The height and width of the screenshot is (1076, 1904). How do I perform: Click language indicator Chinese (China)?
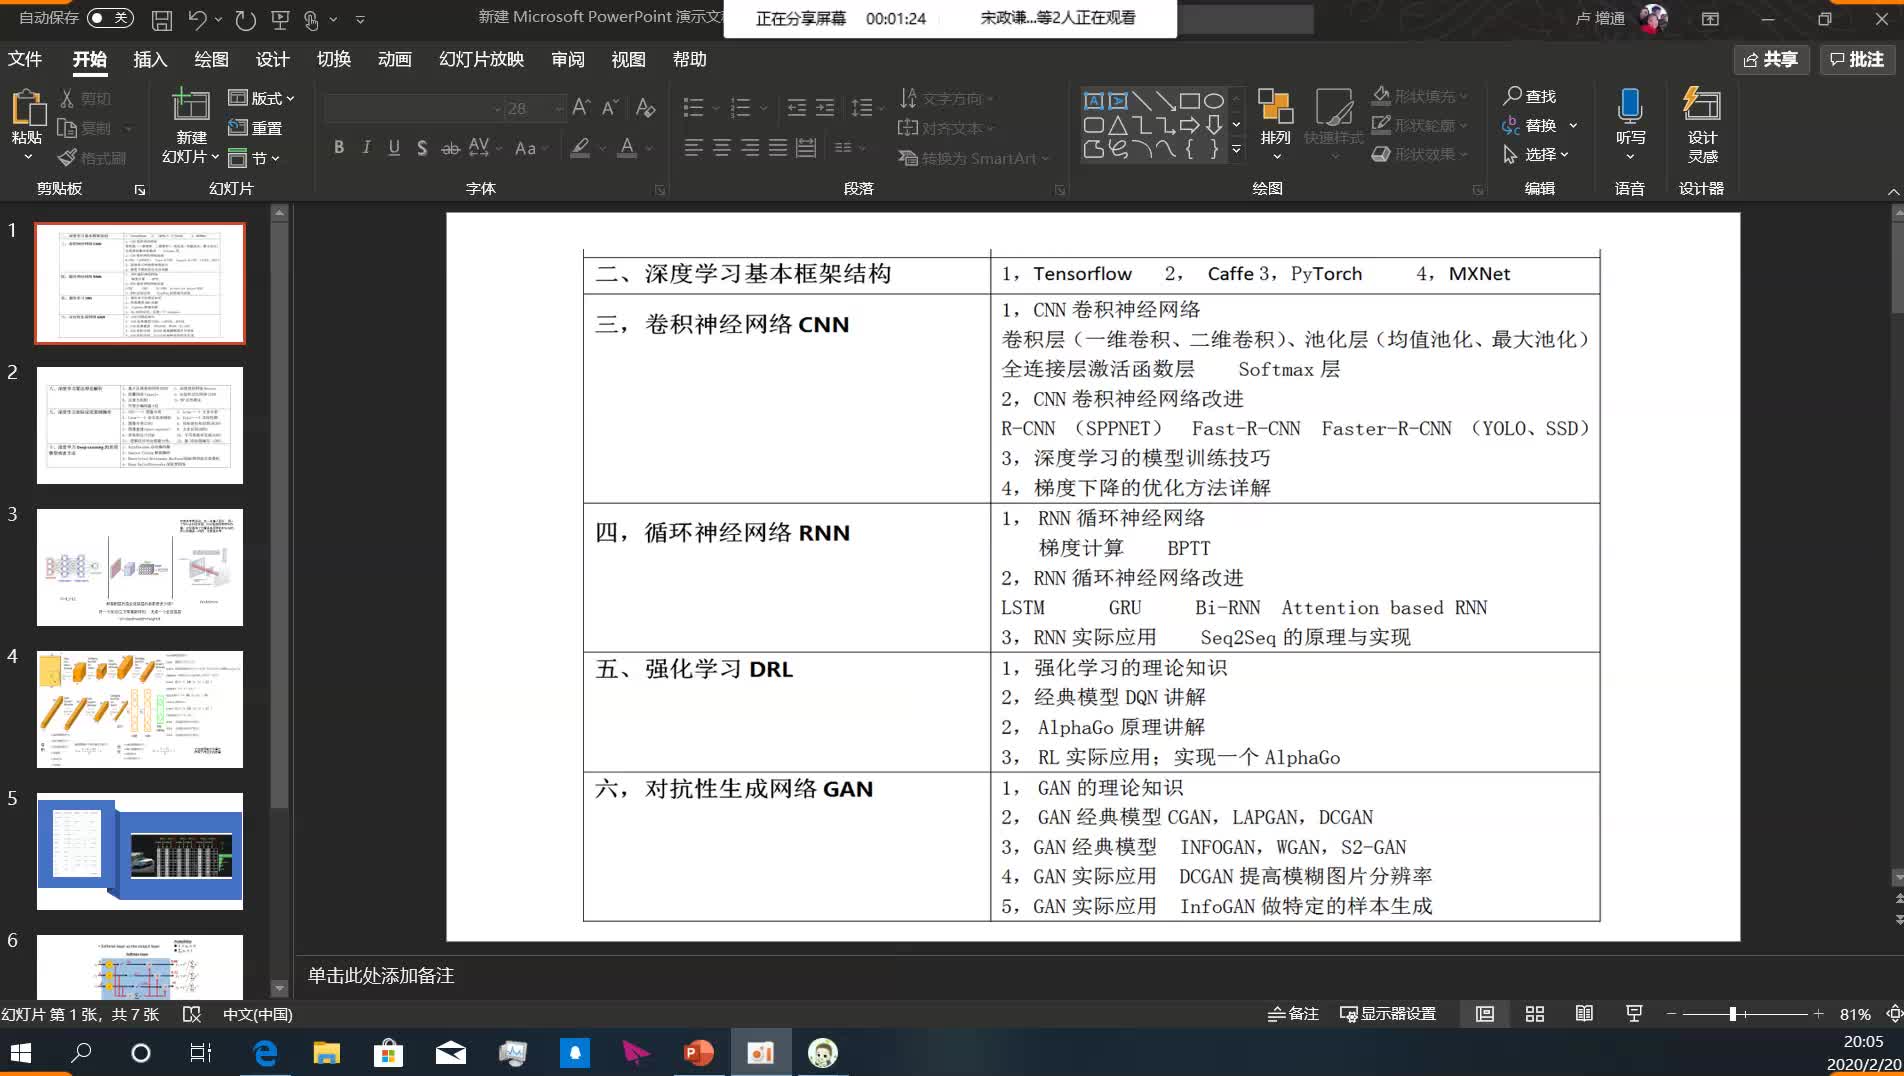click(x=257, y=1014)
